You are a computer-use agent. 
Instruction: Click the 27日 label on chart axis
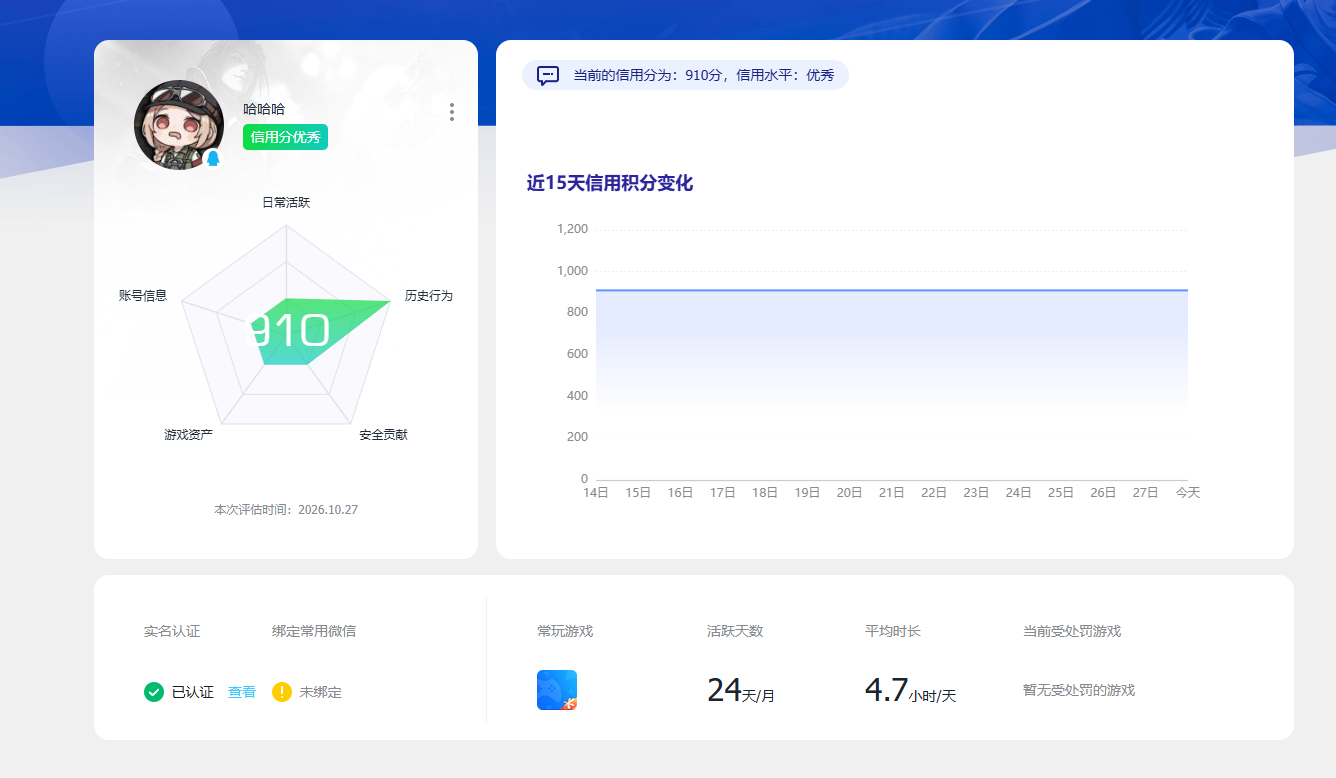[x=1145, y=493]
